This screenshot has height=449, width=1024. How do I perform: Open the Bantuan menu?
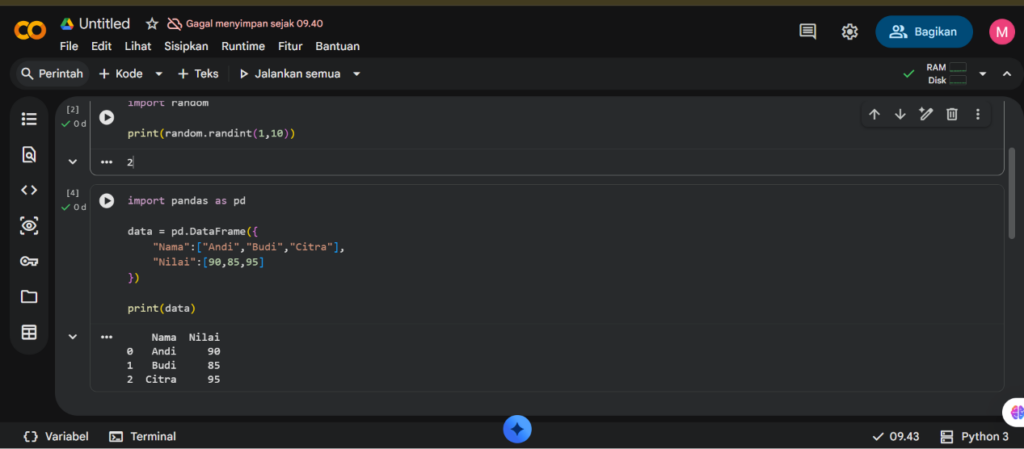(x=338, y=46)
